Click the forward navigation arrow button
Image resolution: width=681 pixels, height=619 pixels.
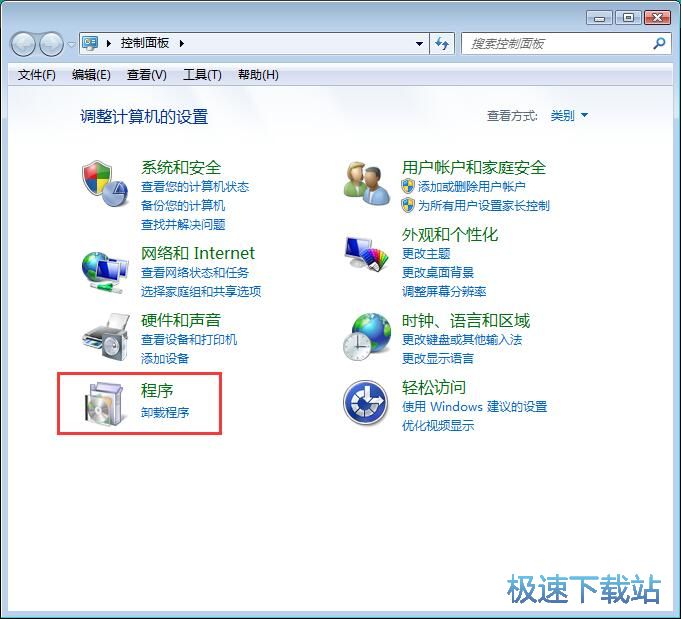tap(51, 44)
